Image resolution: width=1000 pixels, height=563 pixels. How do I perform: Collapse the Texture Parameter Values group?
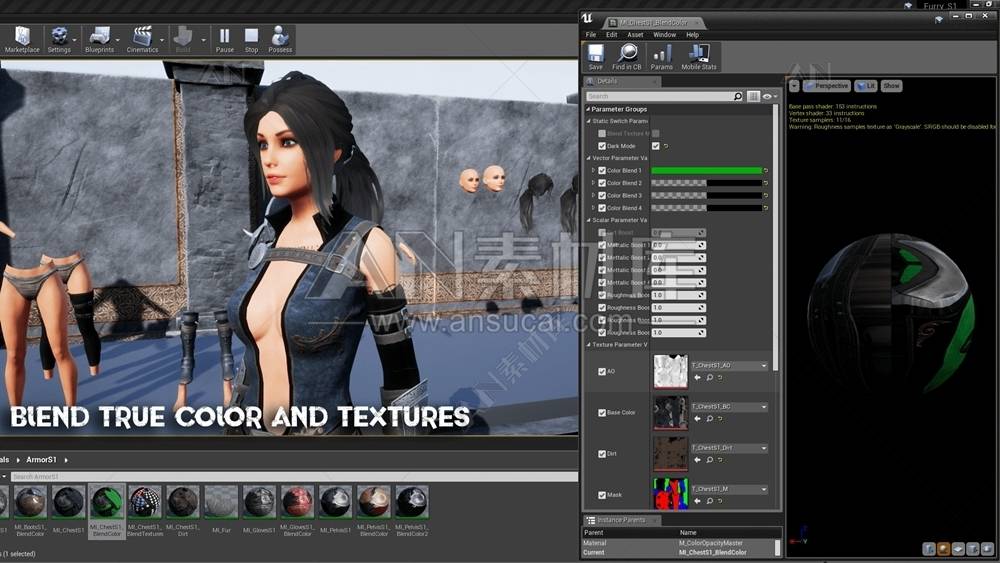click(x=589, y=345)
